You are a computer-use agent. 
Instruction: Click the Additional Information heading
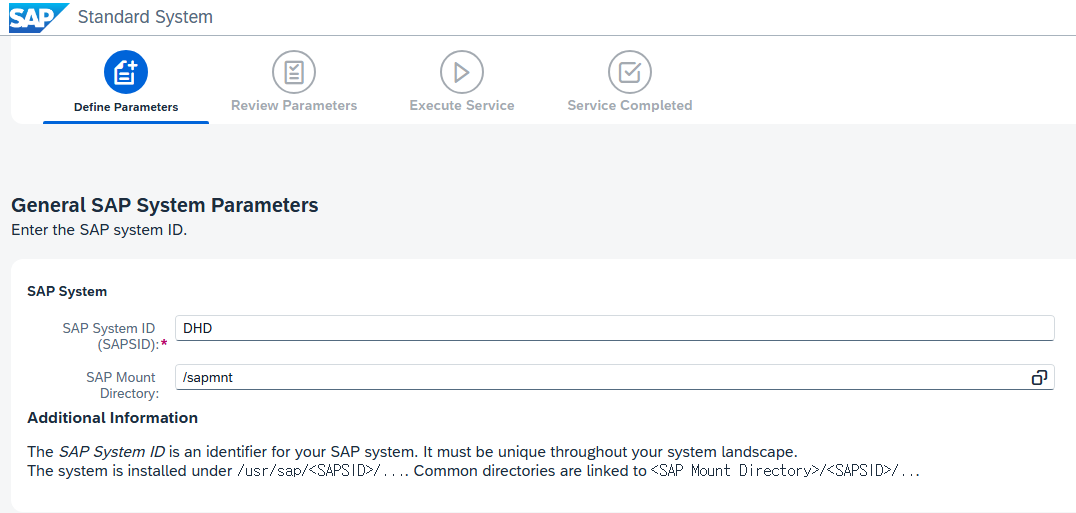pyautogui.click(x=113, y=418)
